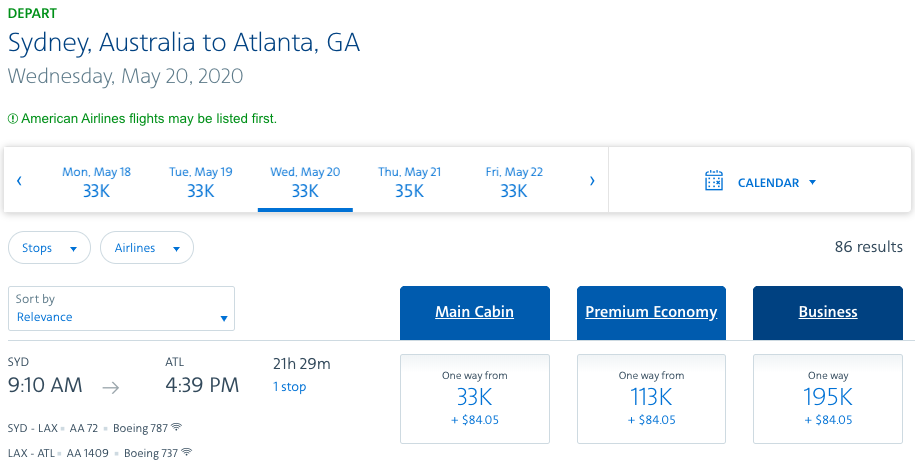Click the Business column header
Screen dimensions: 915x467
(x=828, y=312)
